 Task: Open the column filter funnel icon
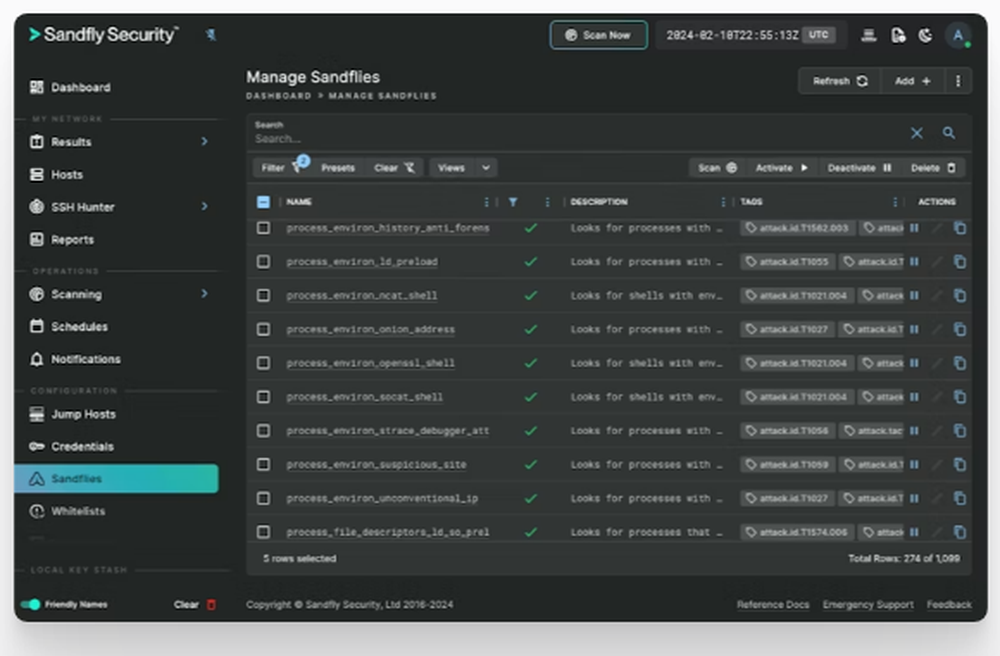(514, 201)
